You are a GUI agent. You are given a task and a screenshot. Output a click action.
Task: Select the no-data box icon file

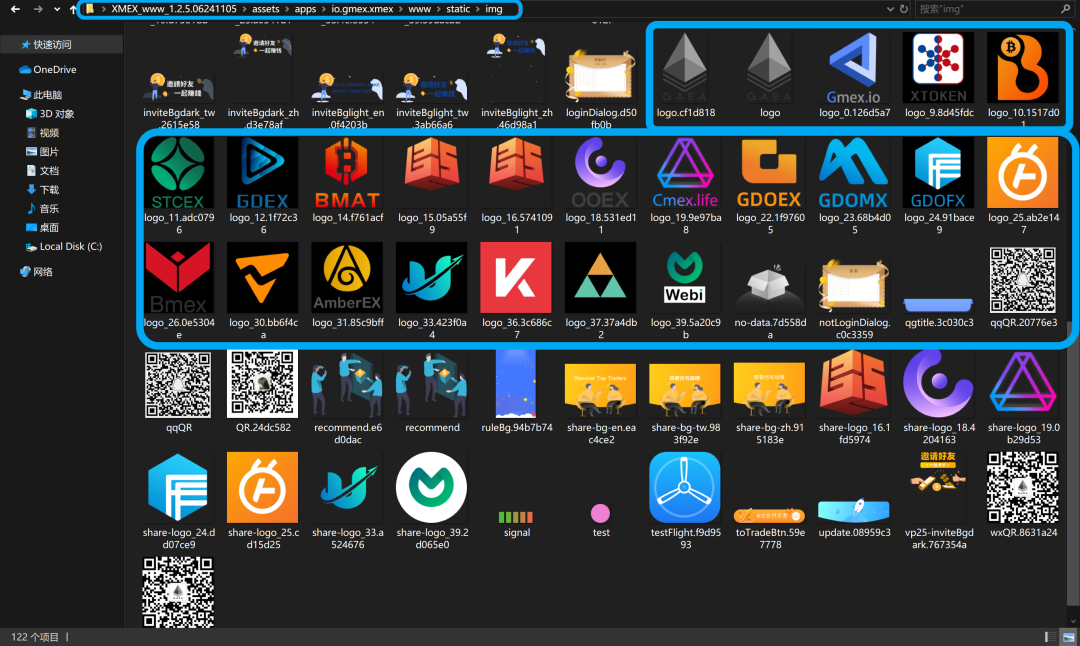[768, 285]
